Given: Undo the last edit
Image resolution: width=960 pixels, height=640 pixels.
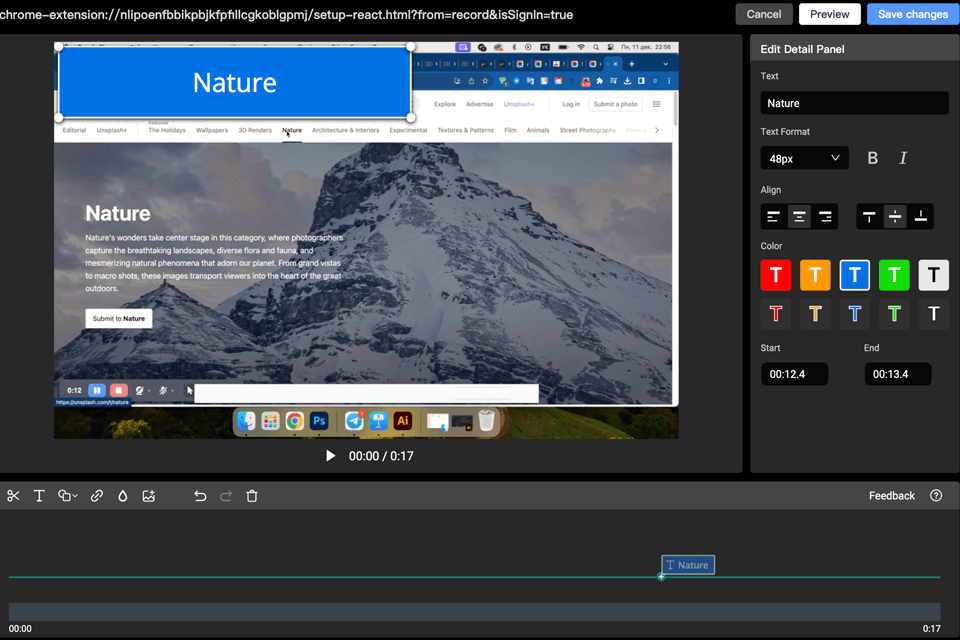Looking at the screenshot, I should 200,496.
